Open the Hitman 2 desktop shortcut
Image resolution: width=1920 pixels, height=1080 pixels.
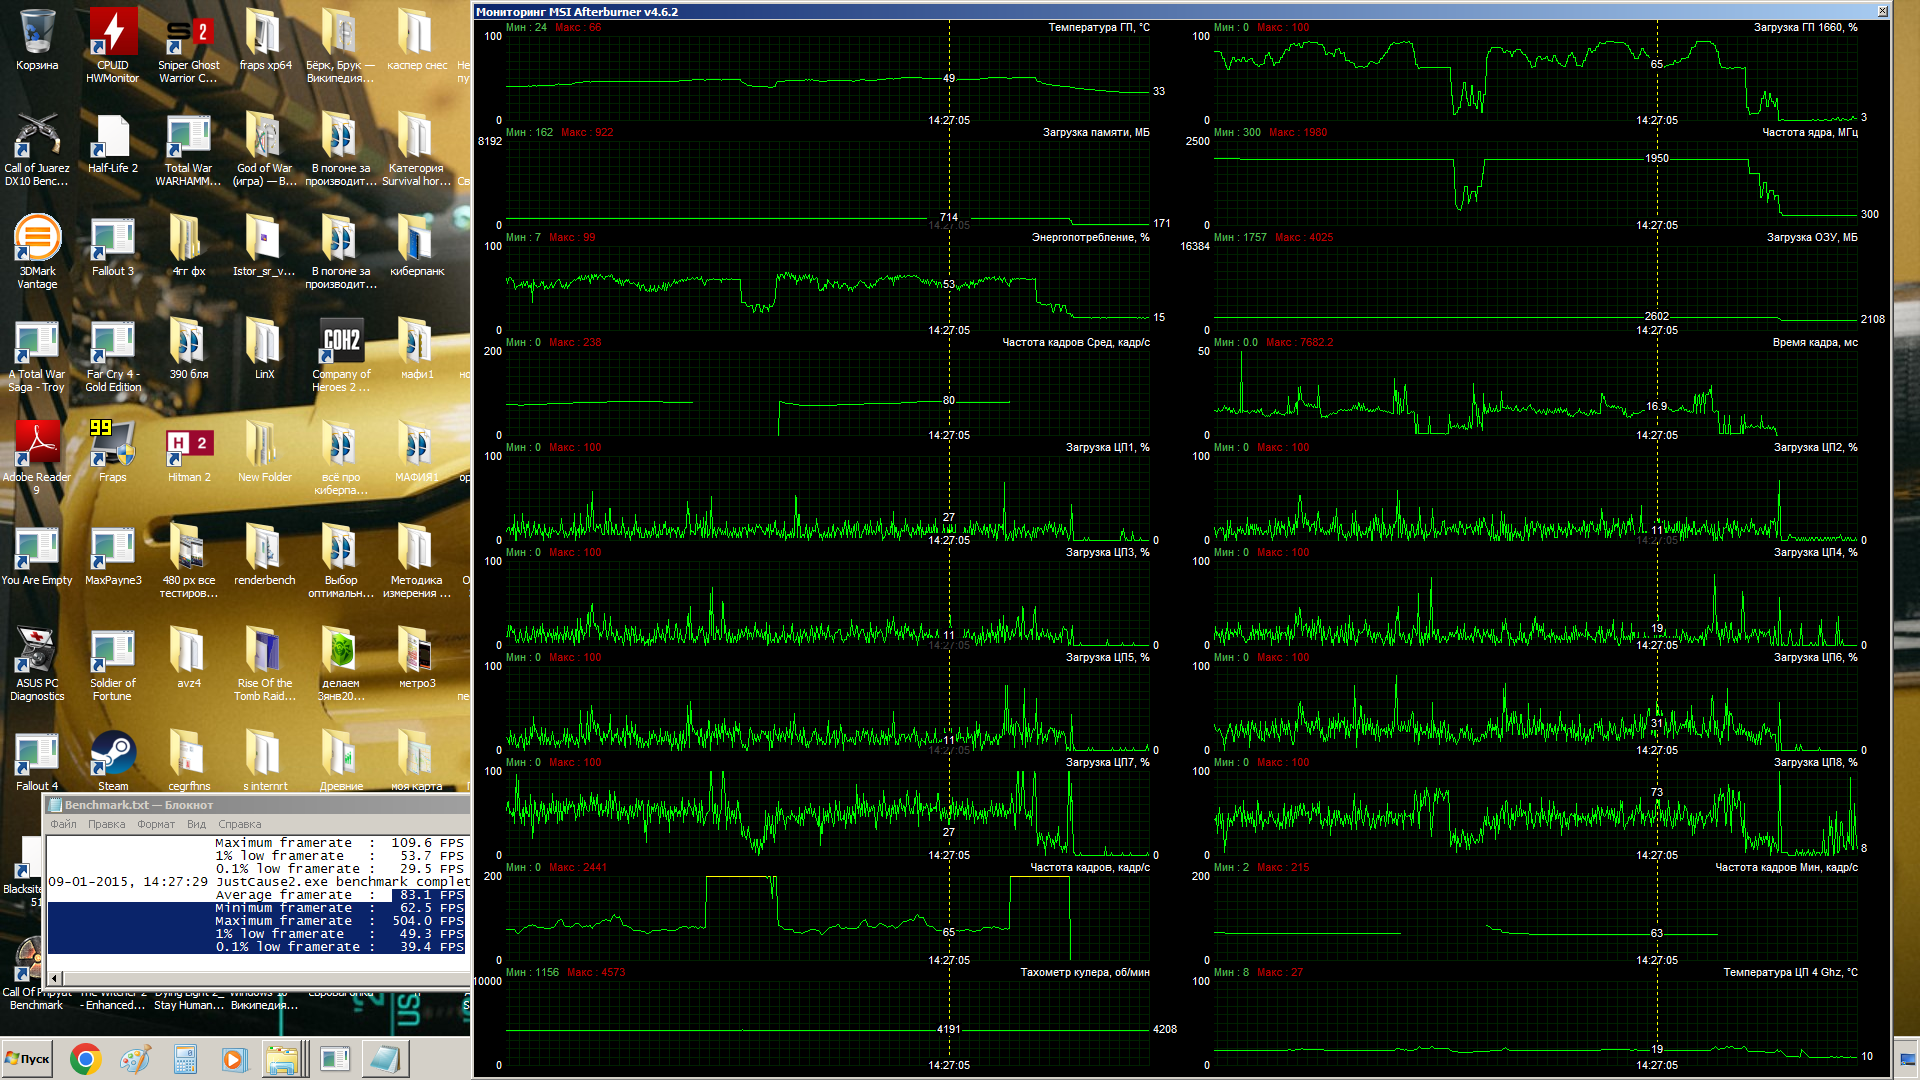[x=188, y=444]
